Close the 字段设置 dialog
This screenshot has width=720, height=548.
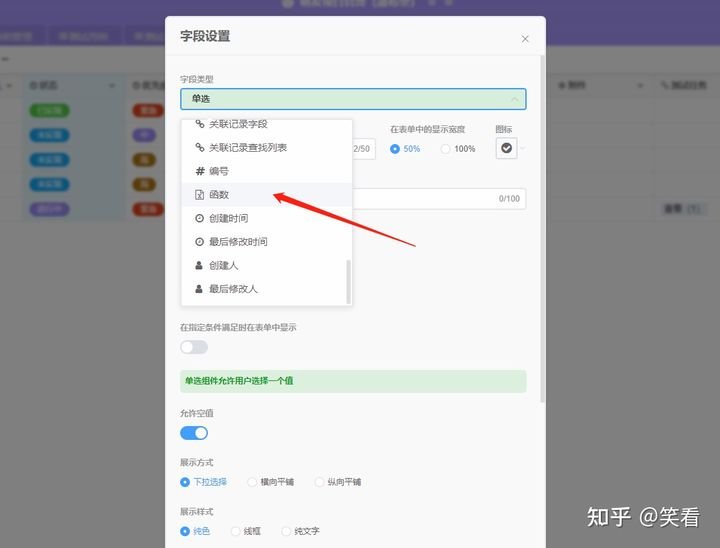[525, 39]
